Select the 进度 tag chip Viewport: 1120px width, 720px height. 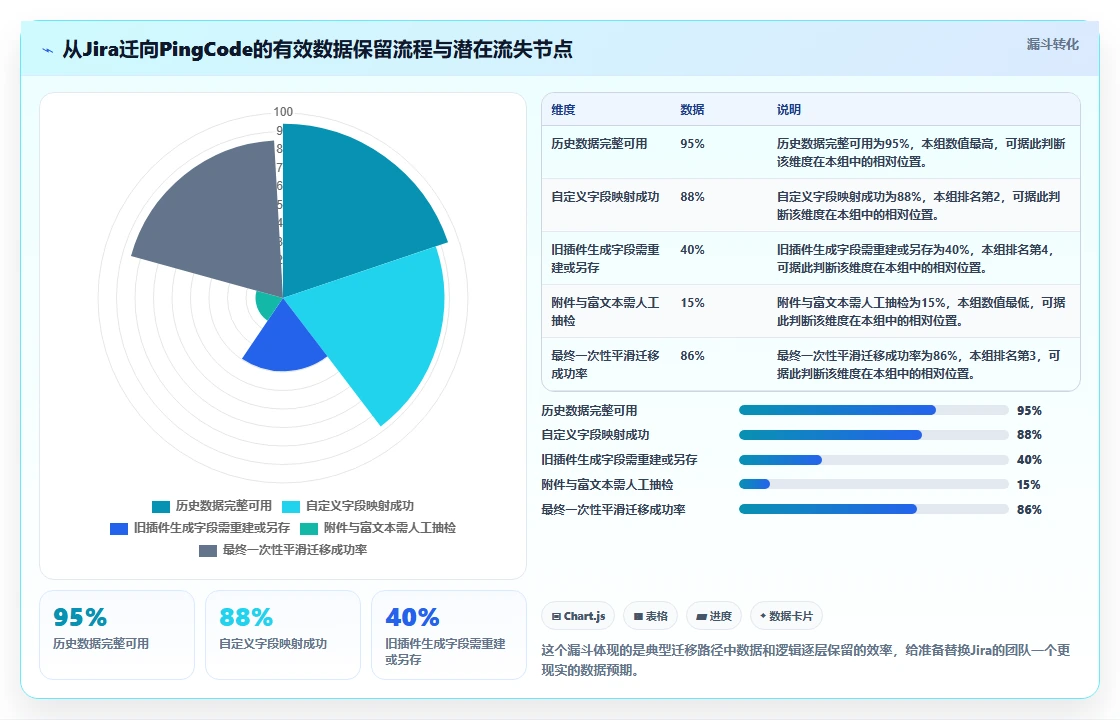click(714, 616)
